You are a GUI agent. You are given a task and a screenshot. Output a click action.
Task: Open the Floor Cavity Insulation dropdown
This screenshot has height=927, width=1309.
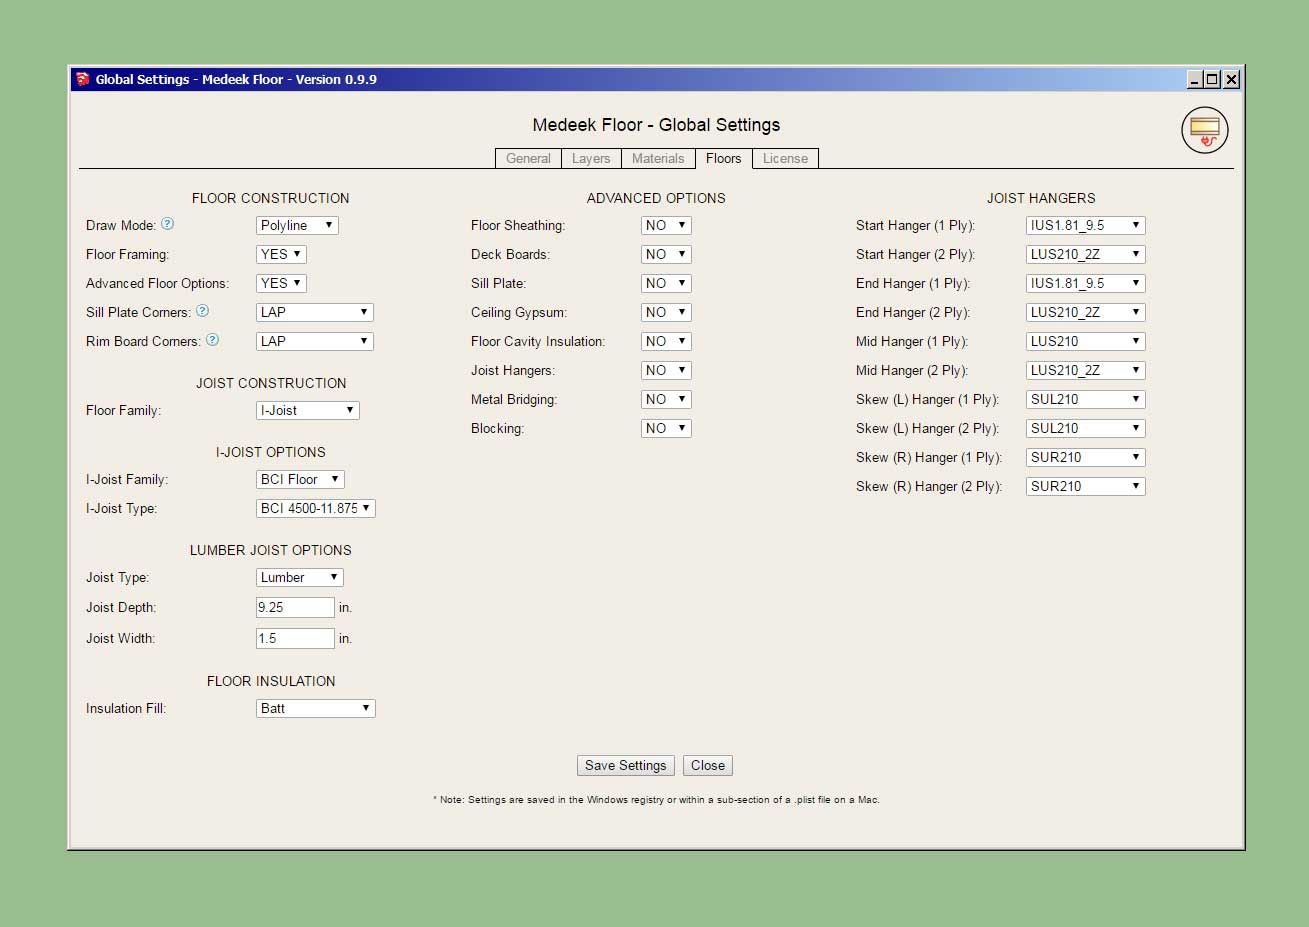pos(666,341)
